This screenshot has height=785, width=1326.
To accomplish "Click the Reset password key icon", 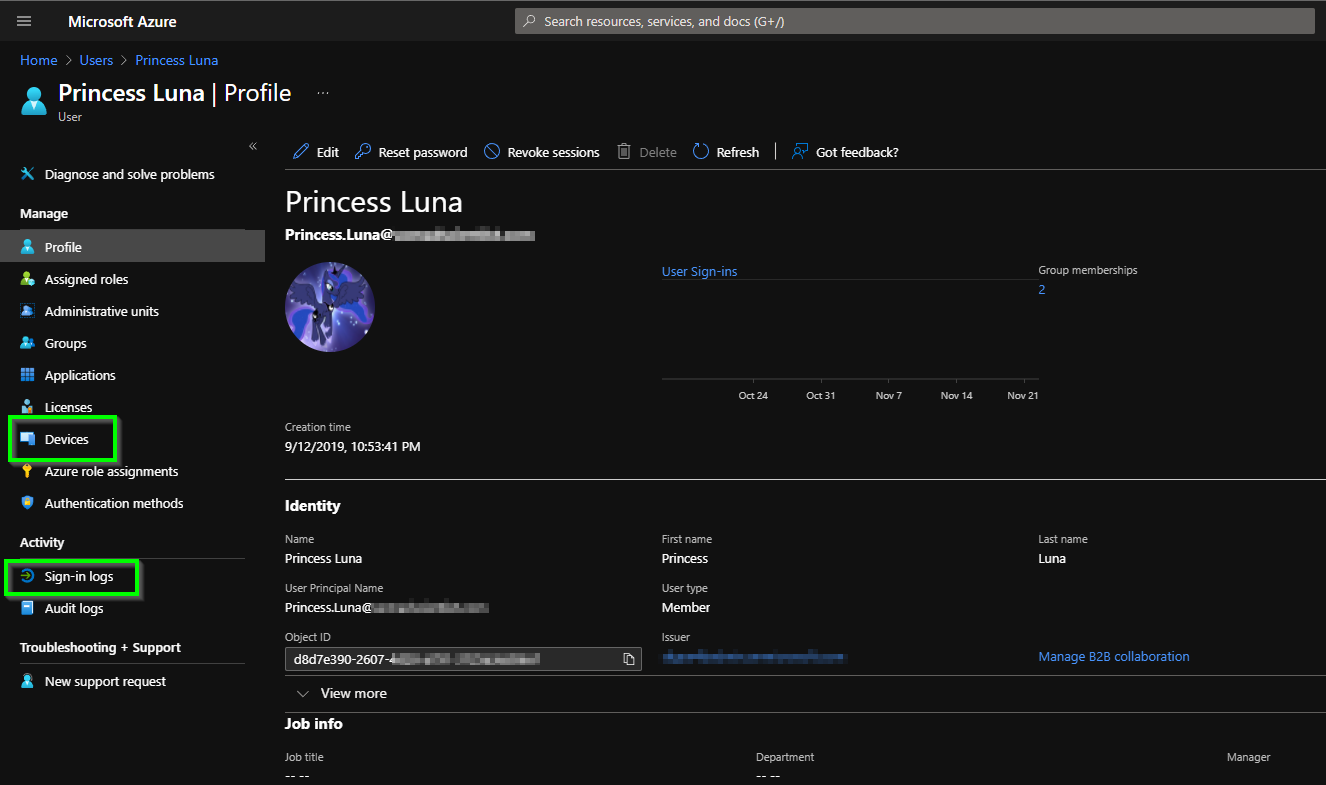I will coord(363,152).
